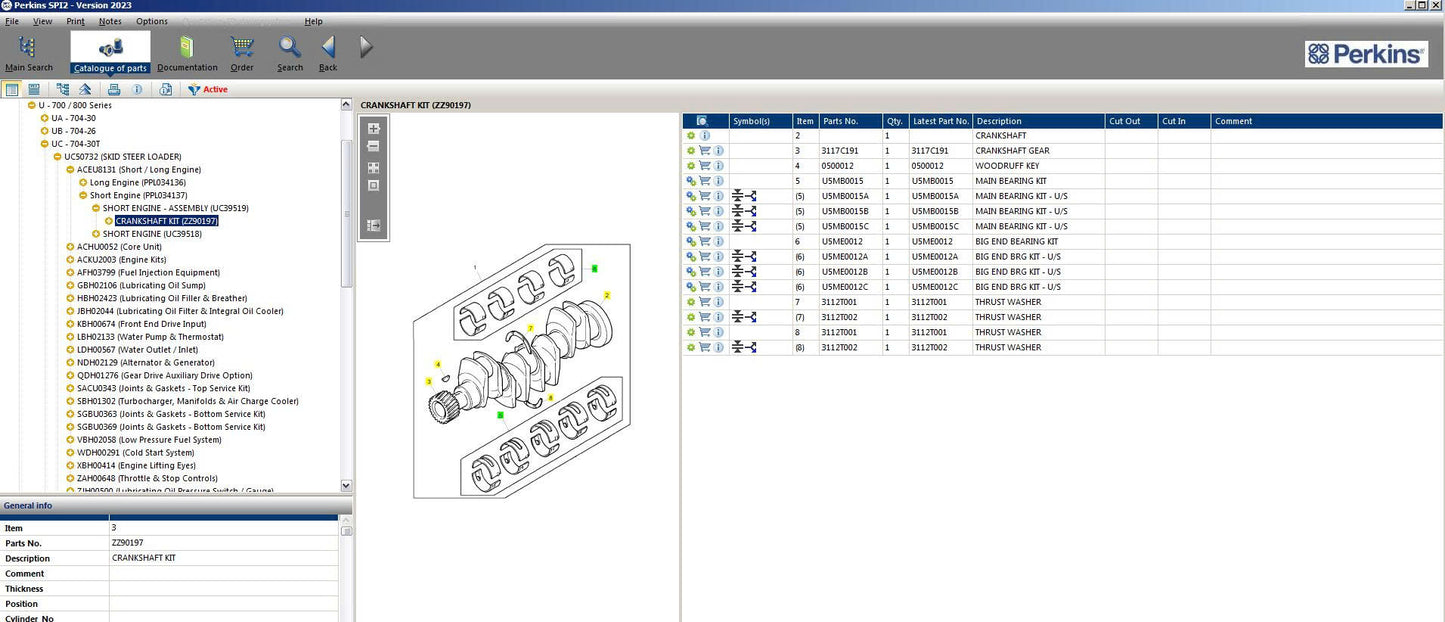Collapse all branches in the parts tree
Viewport: 1445px width, 622px height.
(85, 89)
